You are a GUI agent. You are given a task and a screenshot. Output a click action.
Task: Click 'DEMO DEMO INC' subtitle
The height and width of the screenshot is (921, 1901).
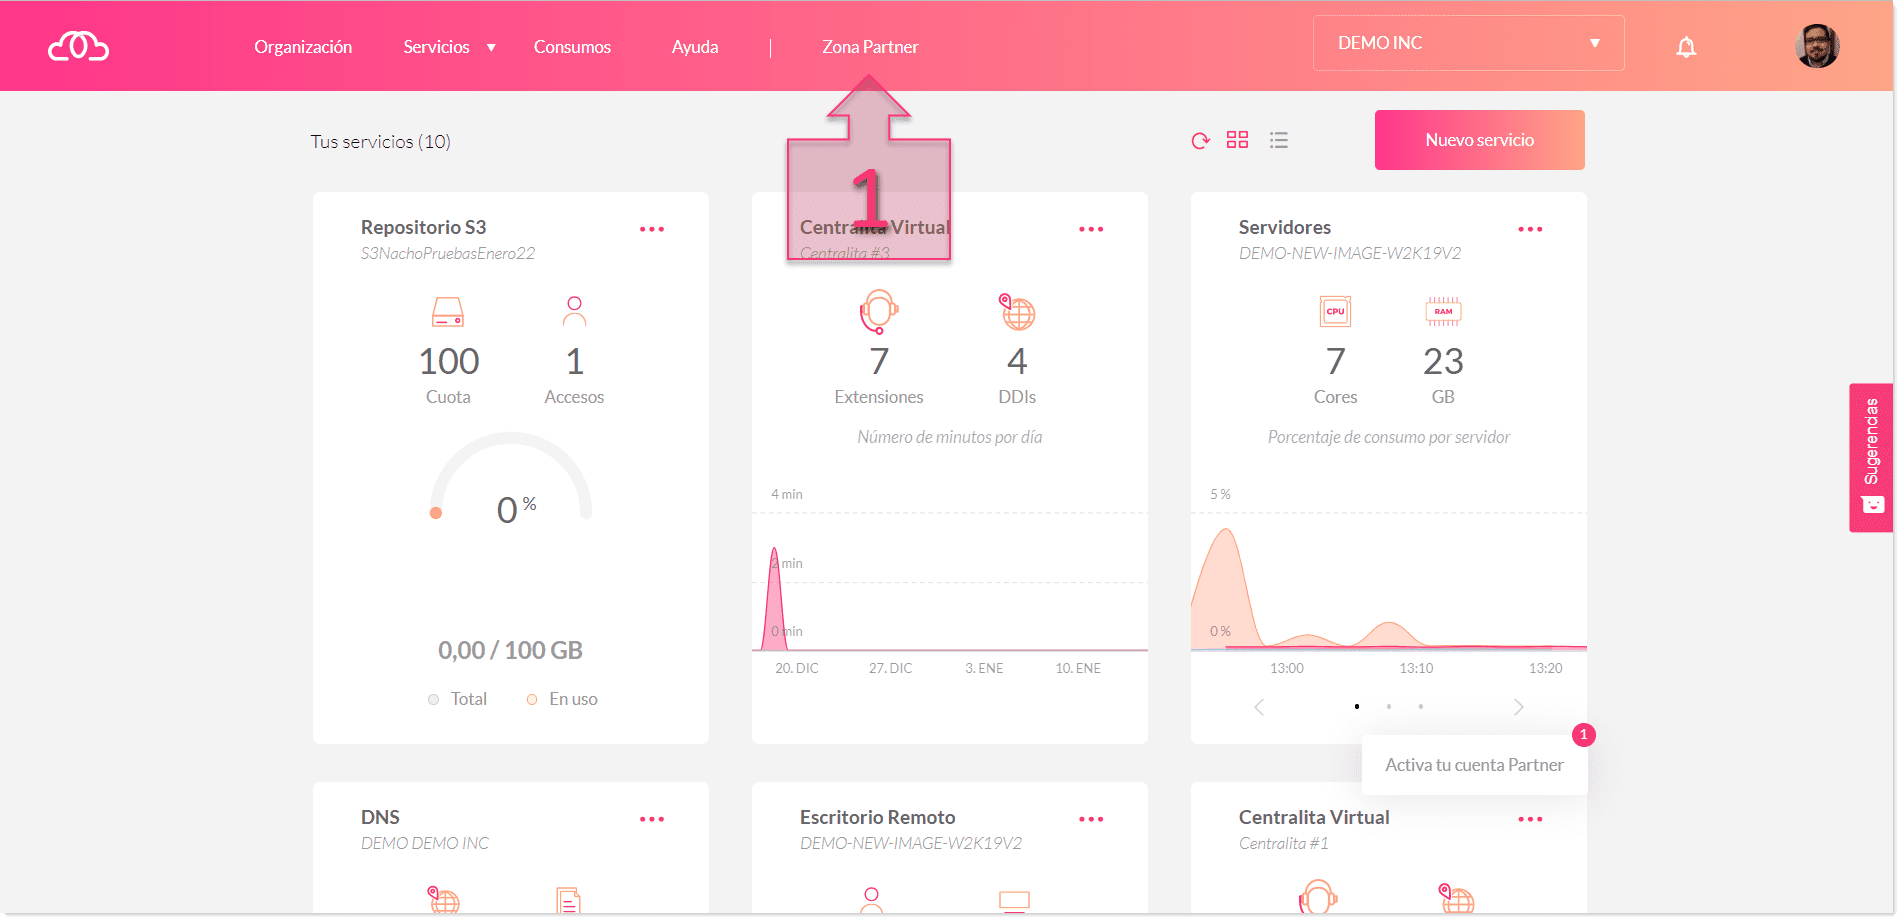(425, 843)
